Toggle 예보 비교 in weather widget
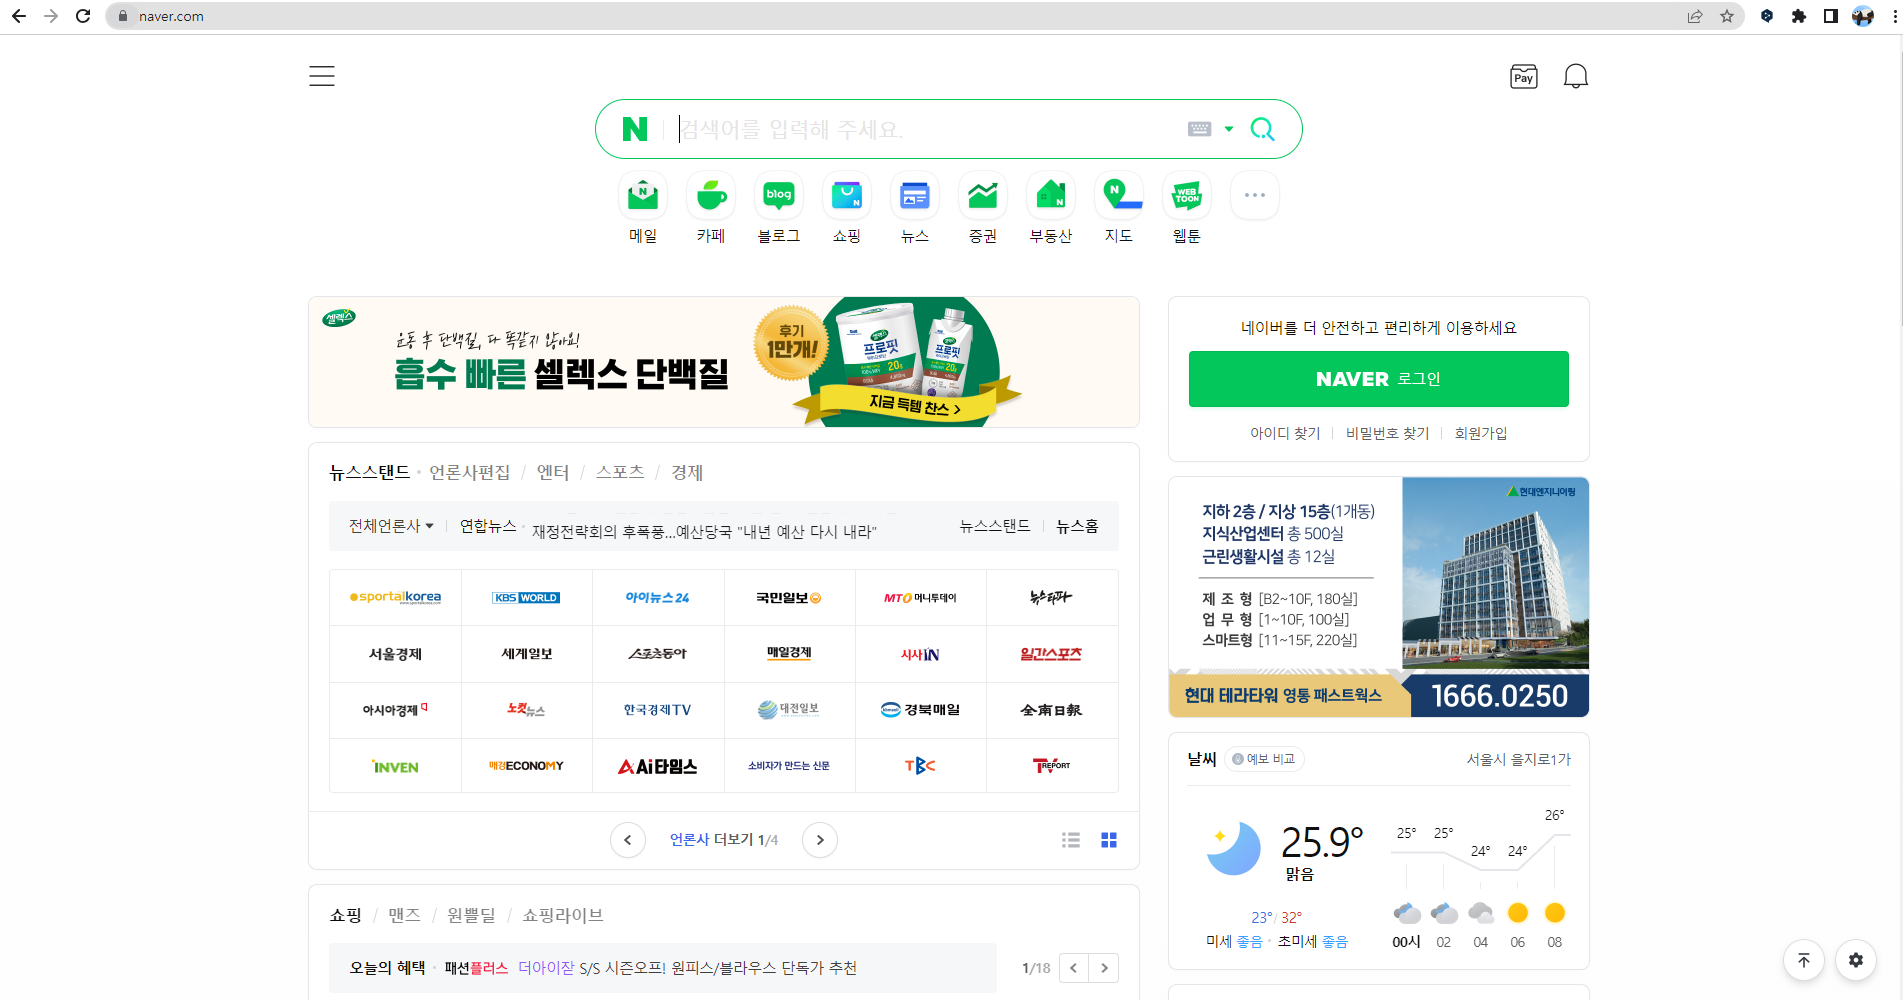Image resolution: width=1903 pixels, height=1000 pixels. pyautogui.click(x=1264, y=759)
